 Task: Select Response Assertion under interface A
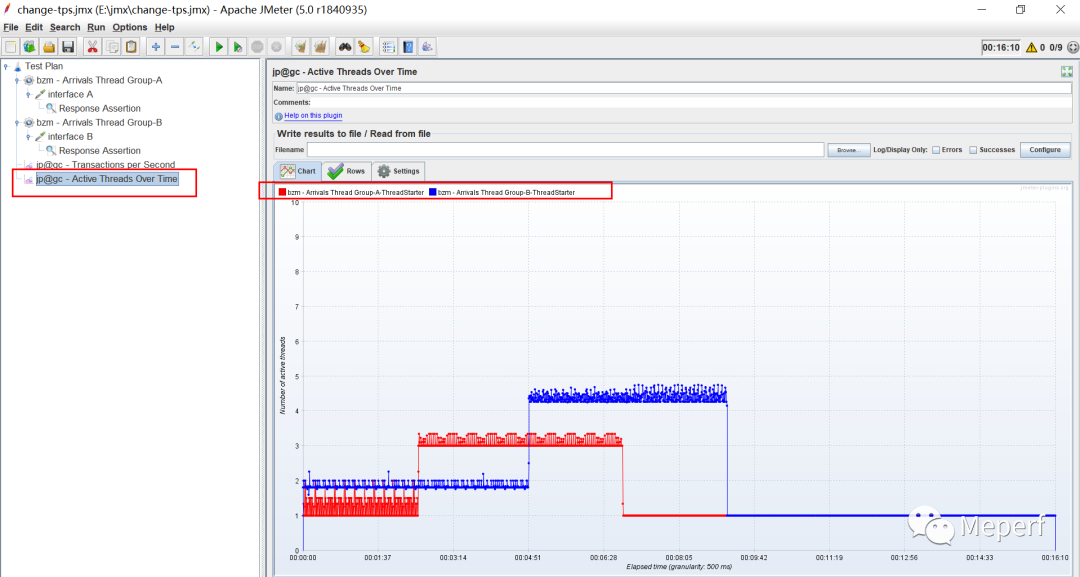[100, 109]
